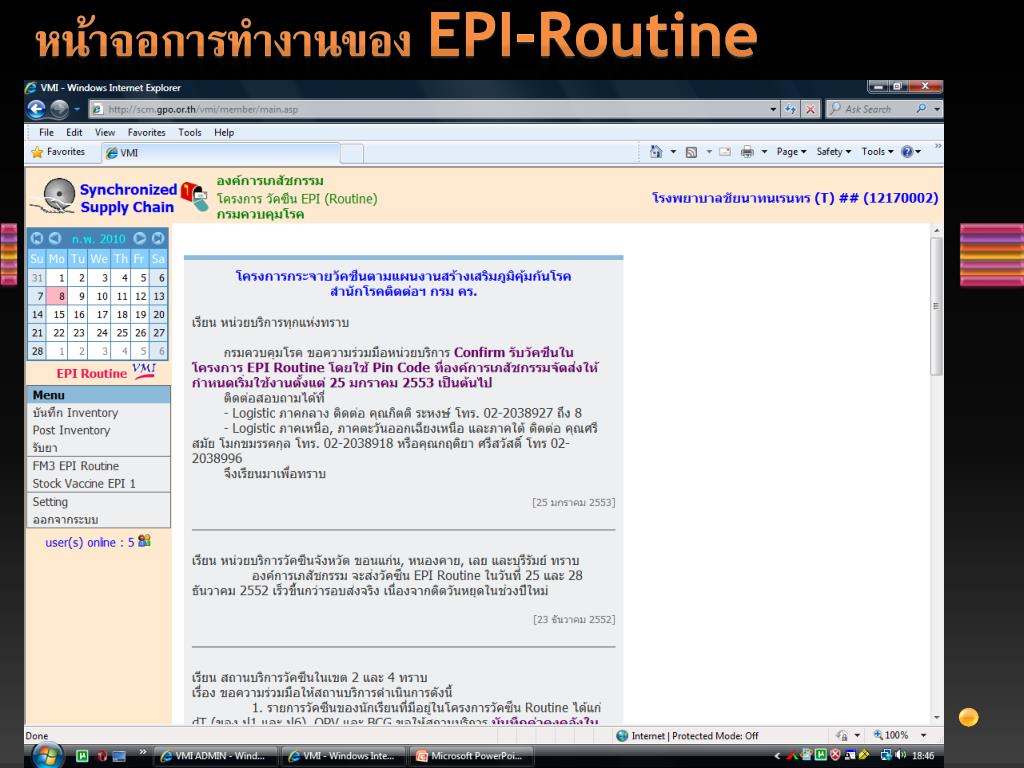Screen dimensions: 1024x768
Task: Click the VMI logo beside EPI Routine
Action: click(144, 370)
